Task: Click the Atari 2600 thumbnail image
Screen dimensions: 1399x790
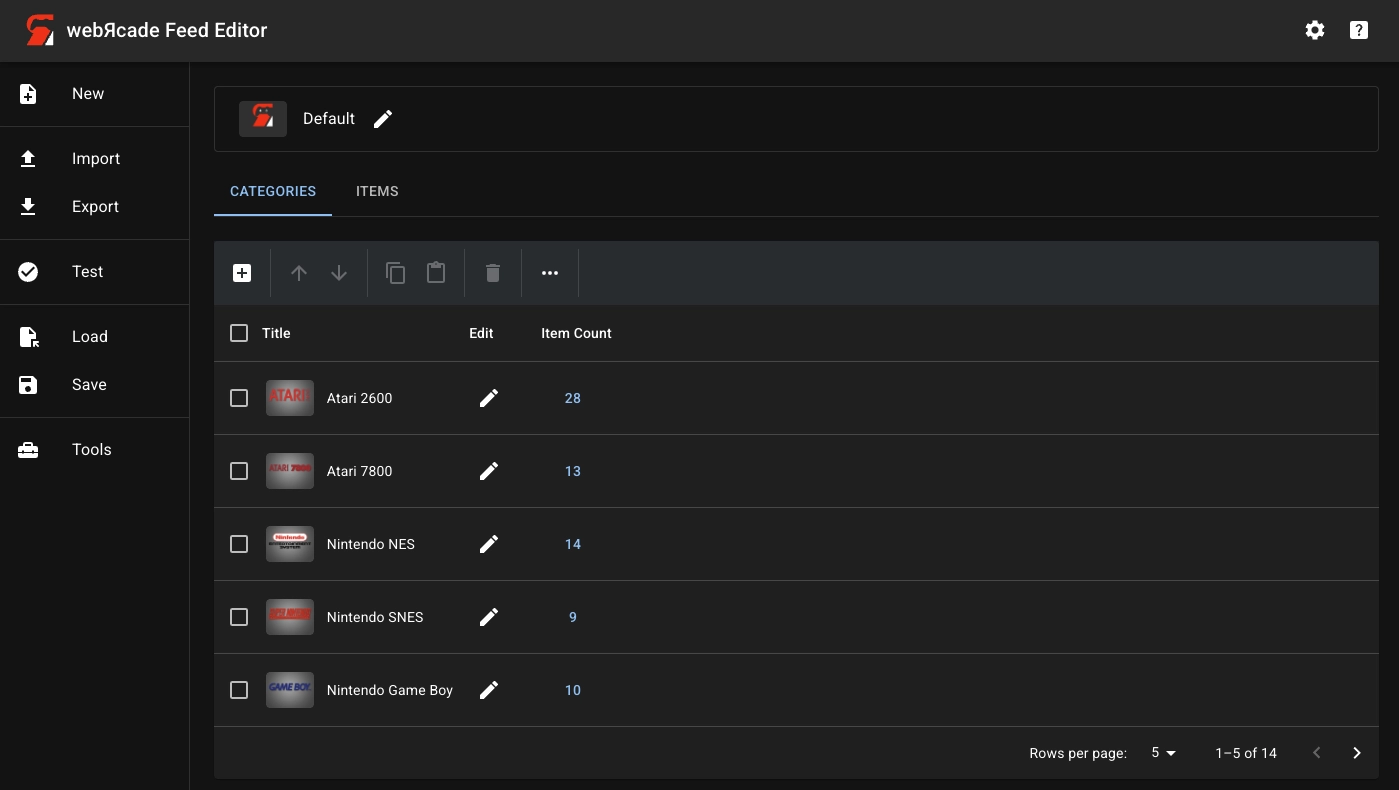Action: [290, 398]
